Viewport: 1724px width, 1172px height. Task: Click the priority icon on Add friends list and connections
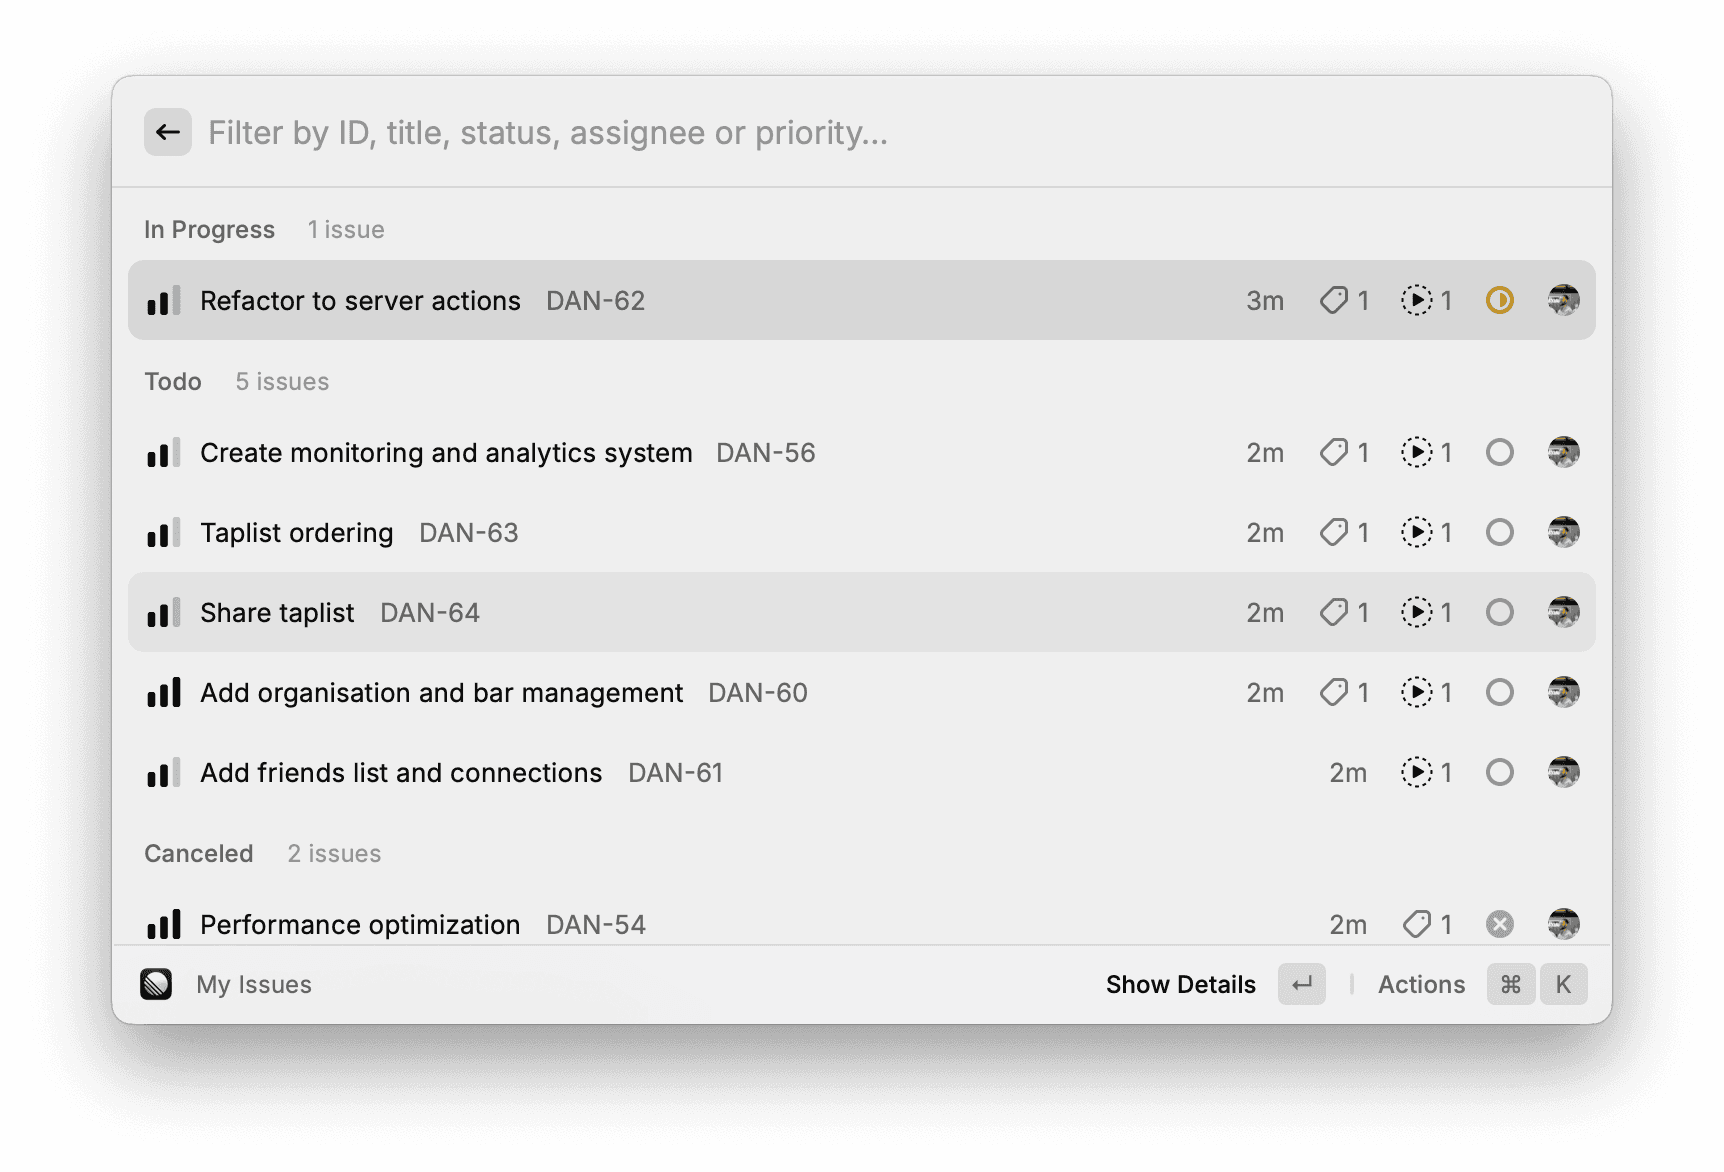click(162, 772)
